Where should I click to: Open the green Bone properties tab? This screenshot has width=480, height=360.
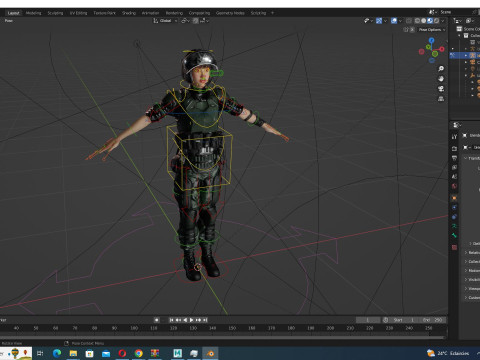point(454,235)
